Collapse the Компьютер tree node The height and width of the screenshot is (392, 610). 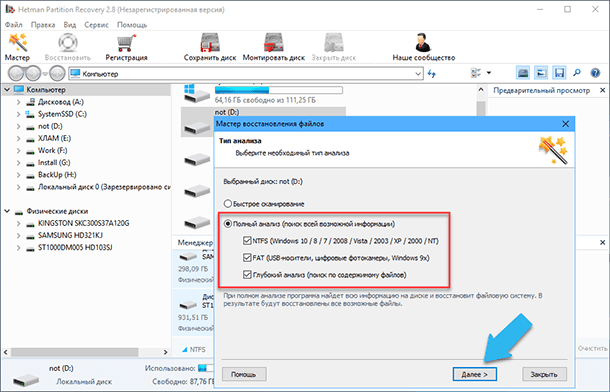click(x=7, y=90)
